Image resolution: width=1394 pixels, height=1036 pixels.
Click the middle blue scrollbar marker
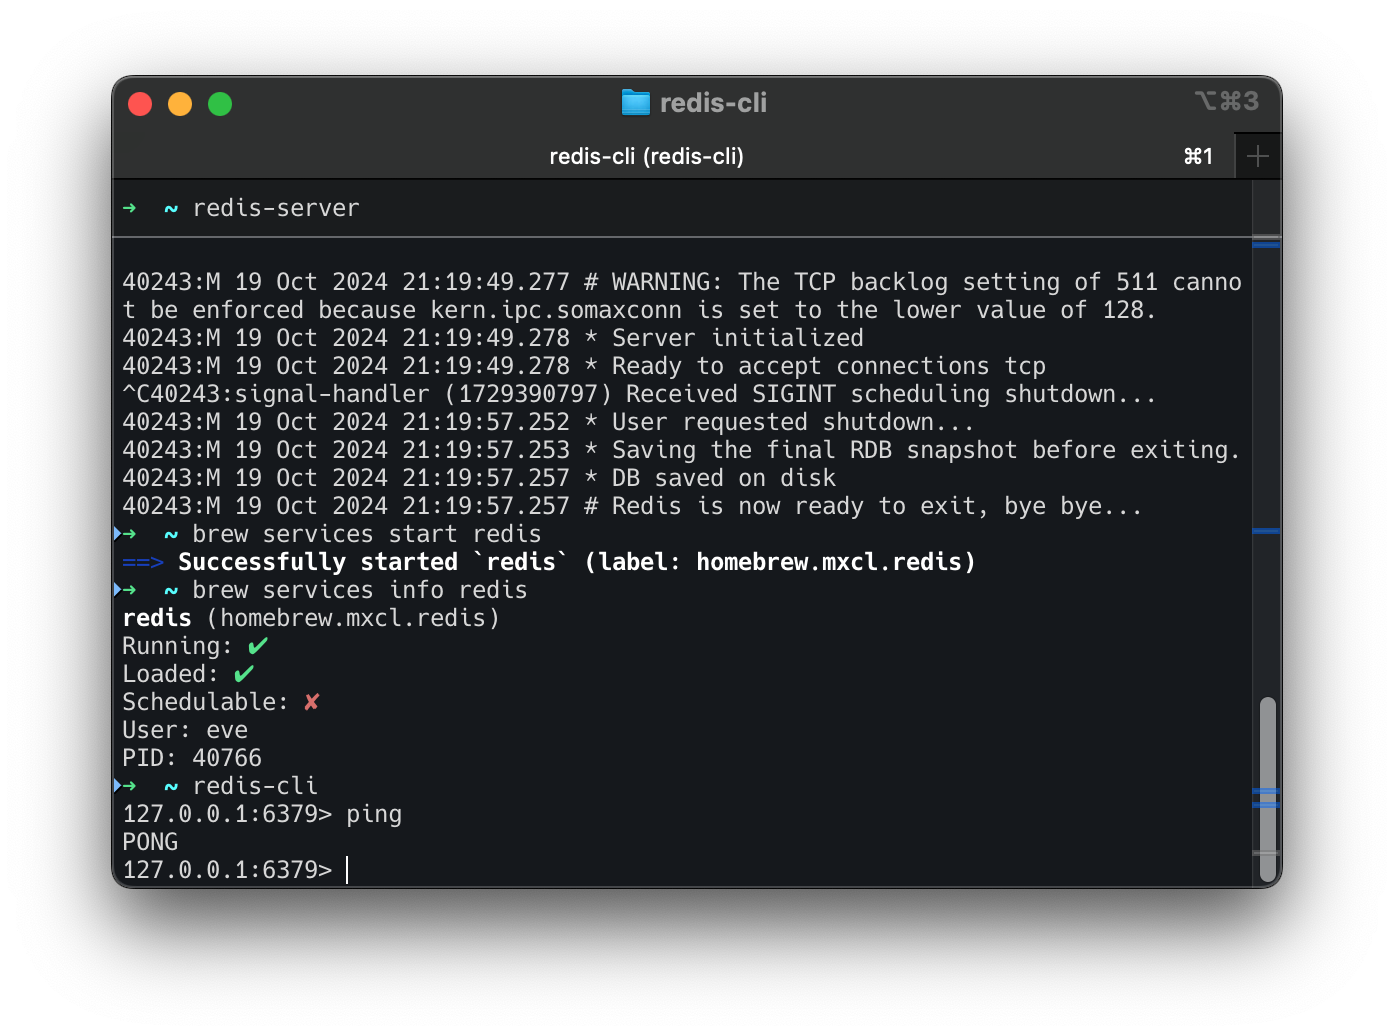1266,531
